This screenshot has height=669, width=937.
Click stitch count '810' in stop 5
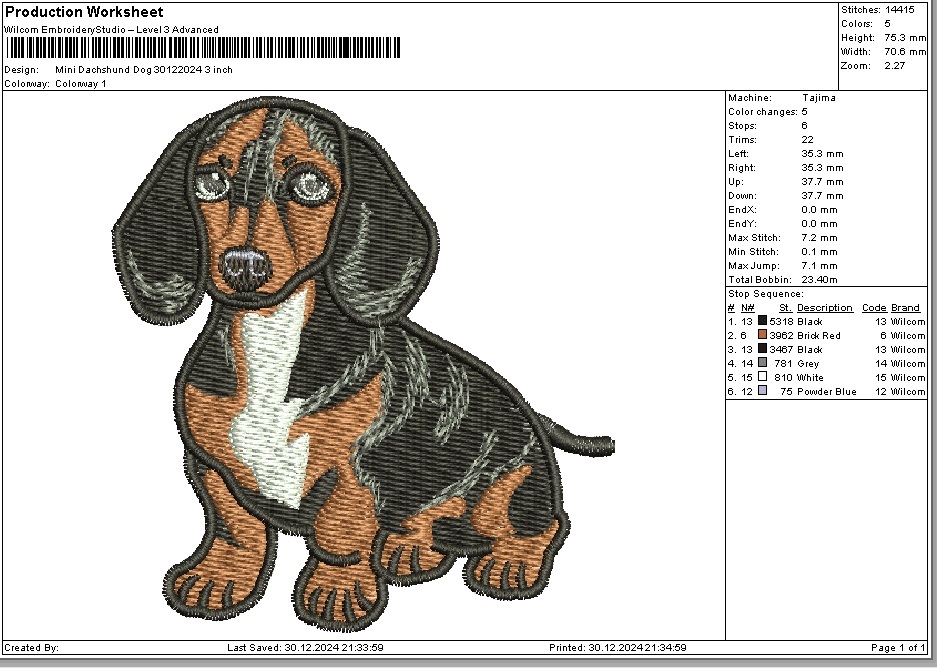coord(783,378)
